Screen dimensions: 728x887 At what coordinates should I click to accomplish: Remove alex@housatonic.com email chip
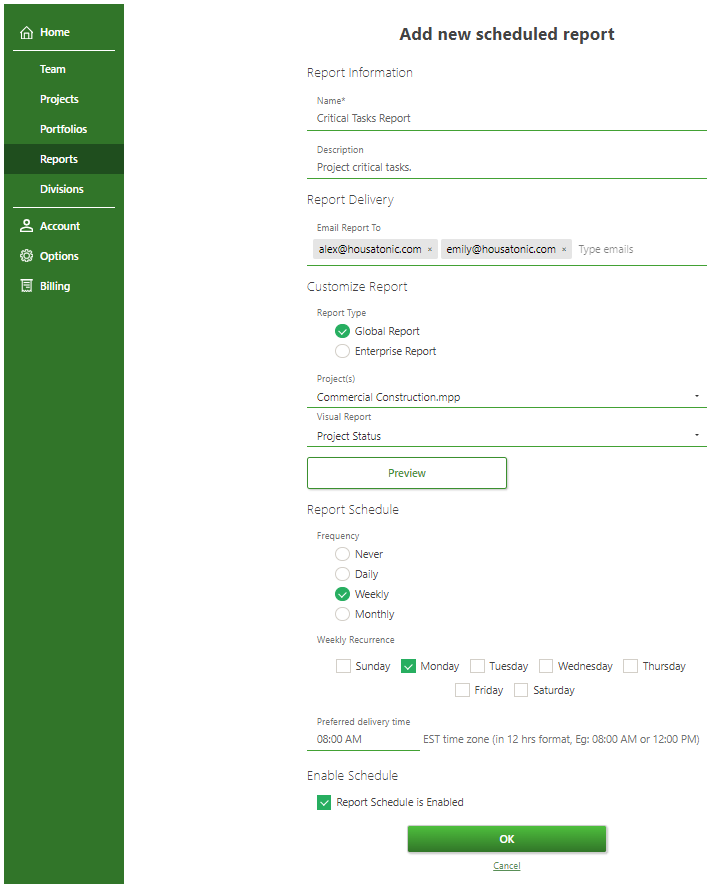click(x=430, y=250)
